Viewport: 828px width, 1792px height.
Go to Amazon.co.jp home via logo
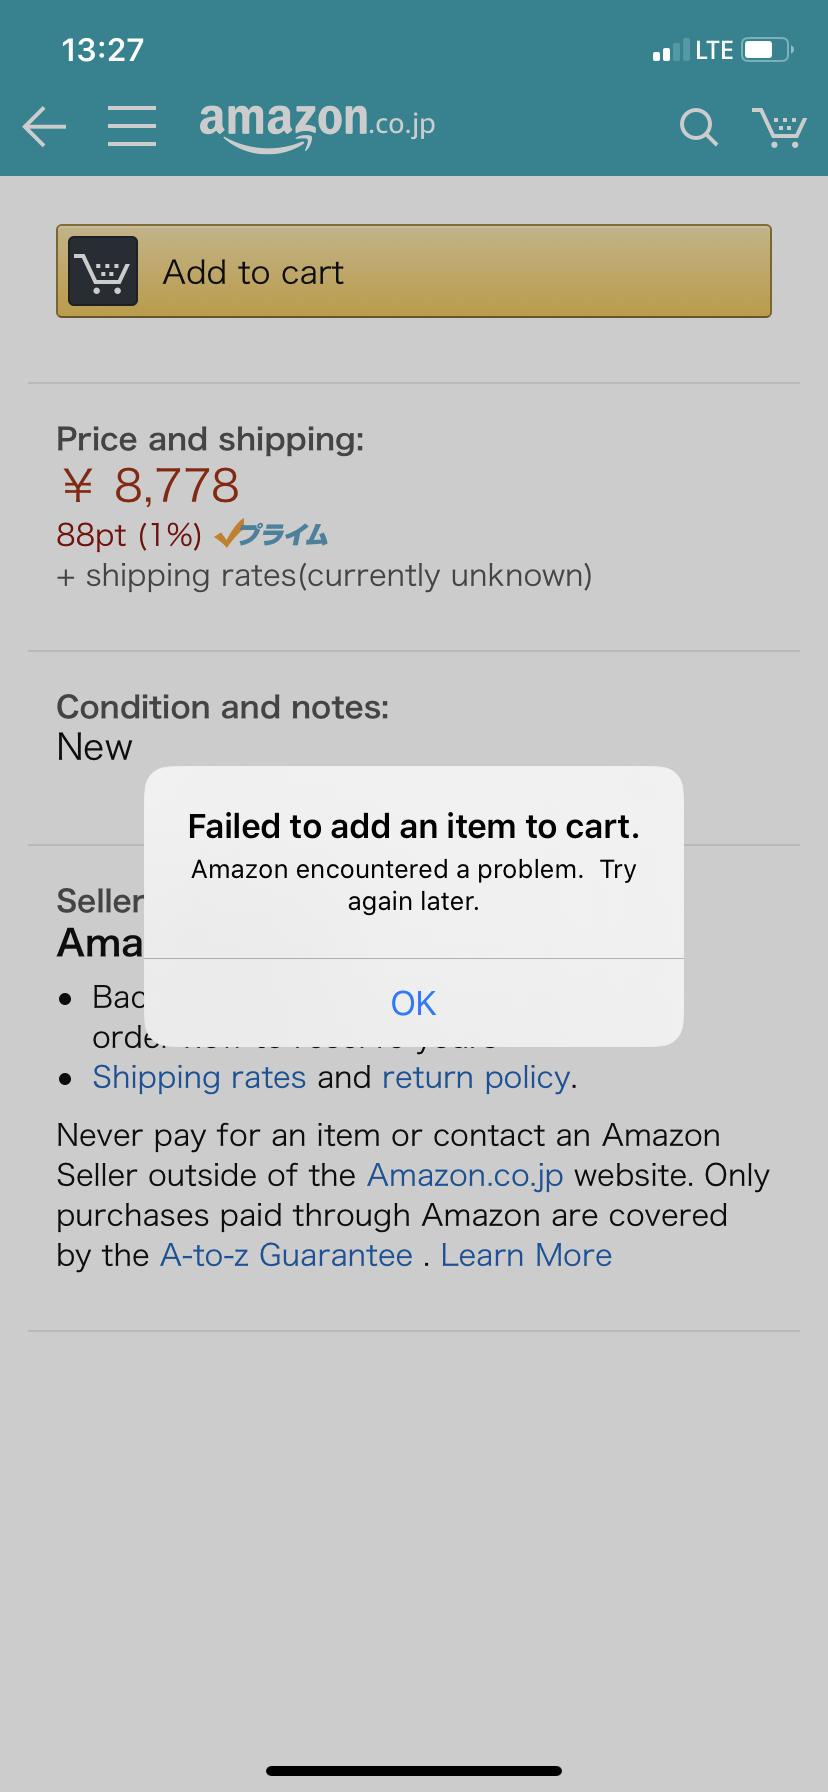pos(317,126)
